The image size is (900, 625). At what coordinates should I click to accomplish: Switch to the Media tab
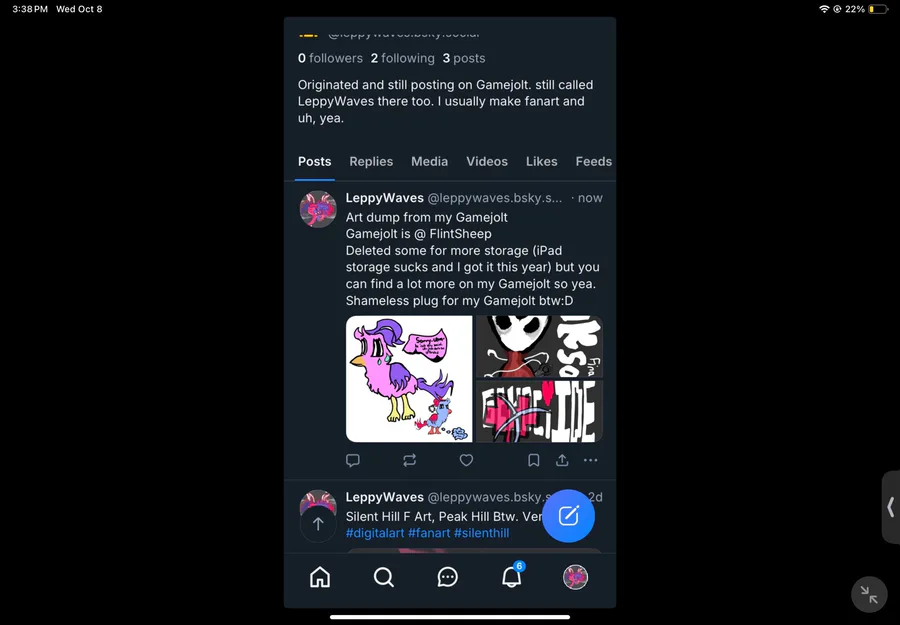pyautogui.click(x=429, y=161)
